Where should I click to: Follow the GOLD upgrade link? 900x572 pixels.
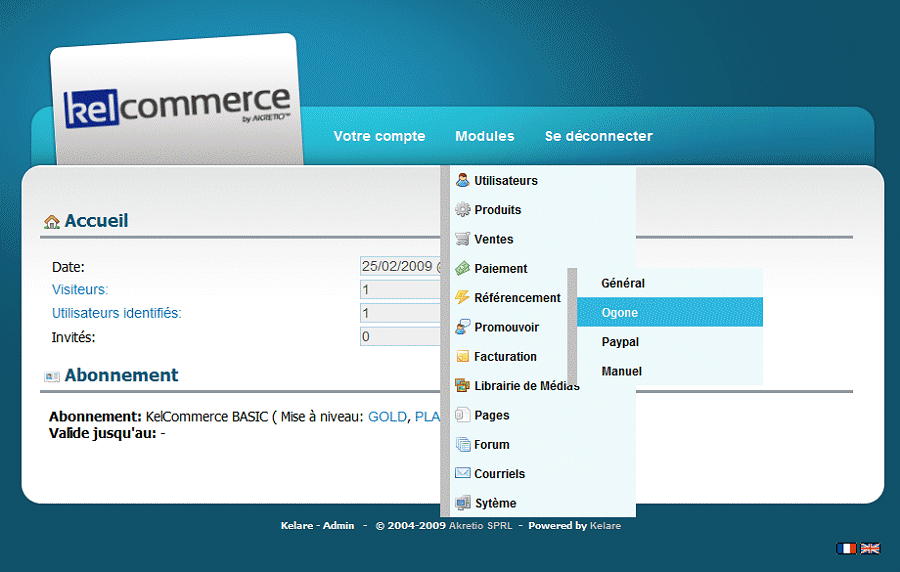tap(387, 417)
